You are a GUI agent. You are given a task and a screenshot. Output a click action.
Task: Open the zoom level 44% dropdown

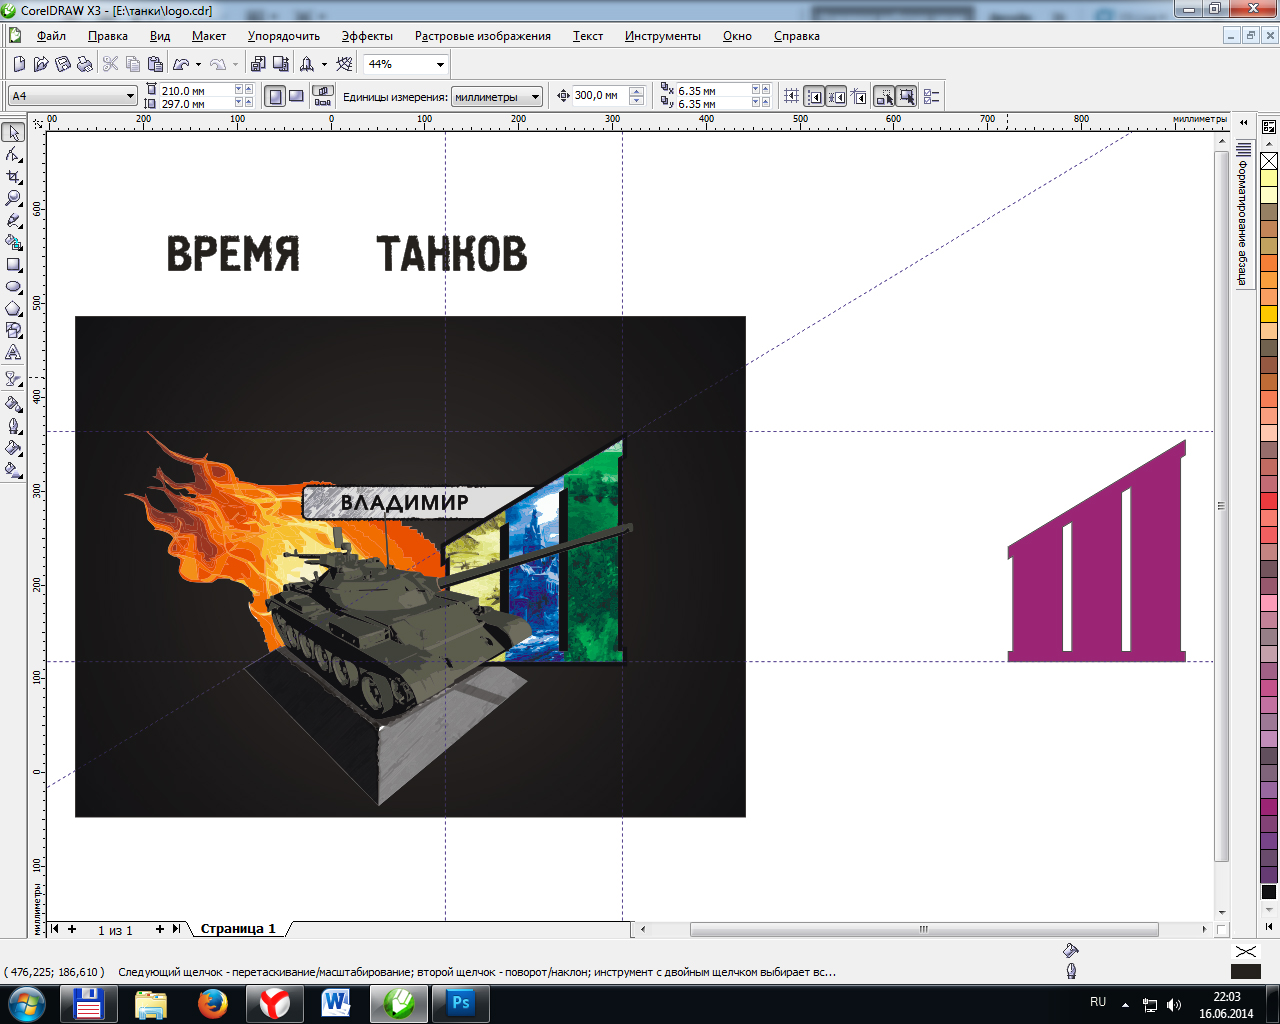[440, 64]
